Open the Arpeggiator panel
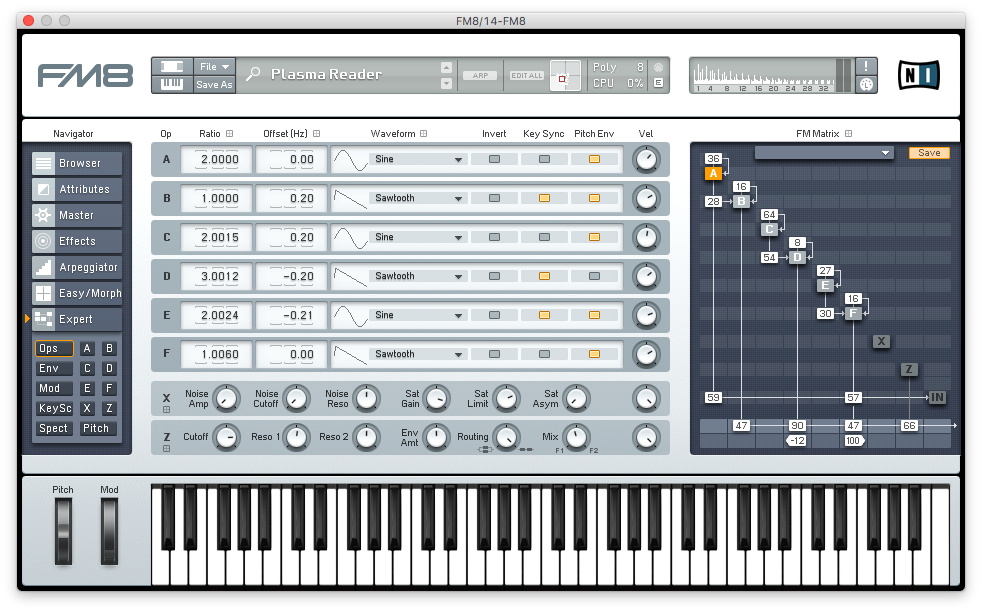The width and height of the screenshot is (982, 612). 76,267
